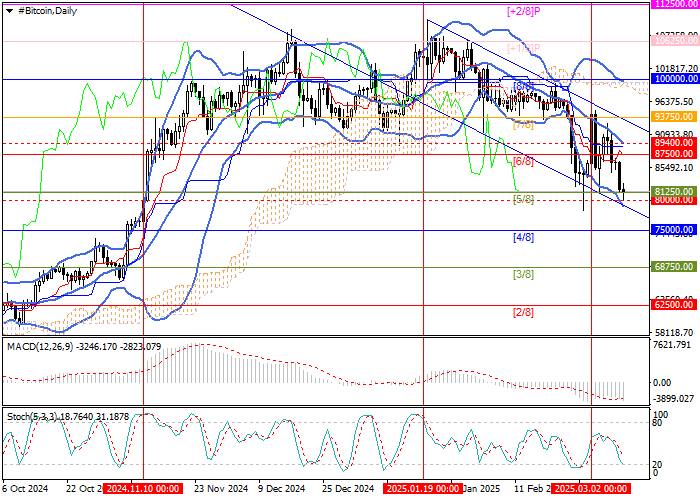Select the 112500.00 price label
The width and height of the screenshot is (700, 500).
tap(674, 5)
